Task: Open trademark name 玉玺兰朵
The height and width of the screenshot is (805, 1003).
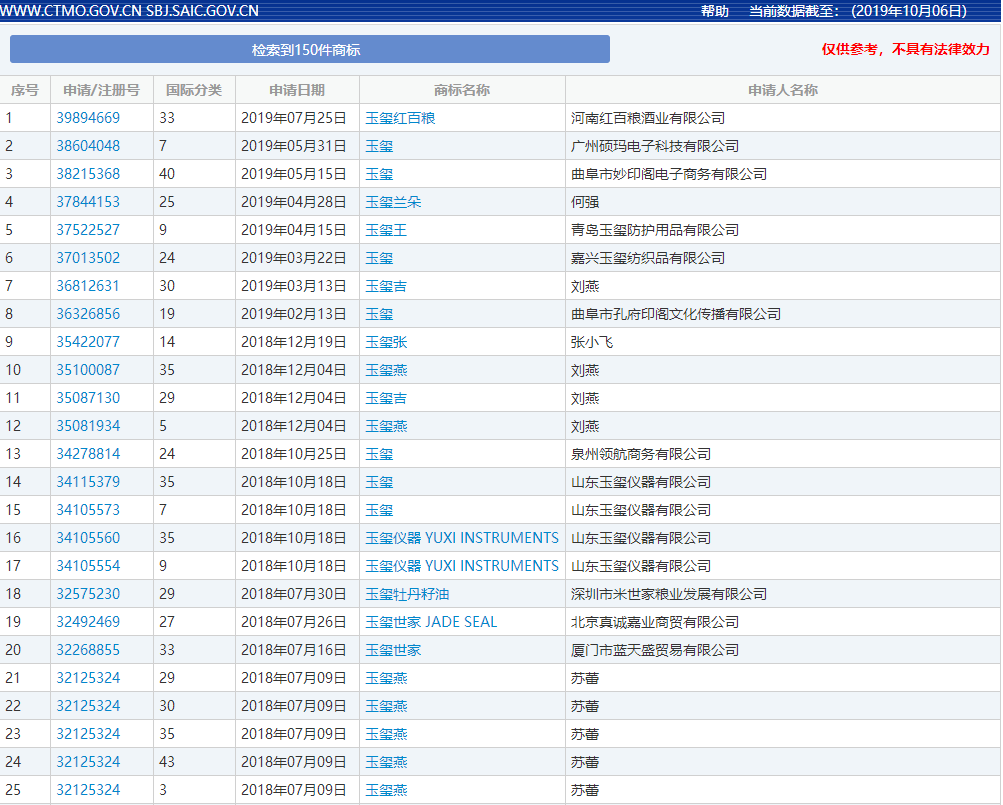Action: [x=393, y=202]
